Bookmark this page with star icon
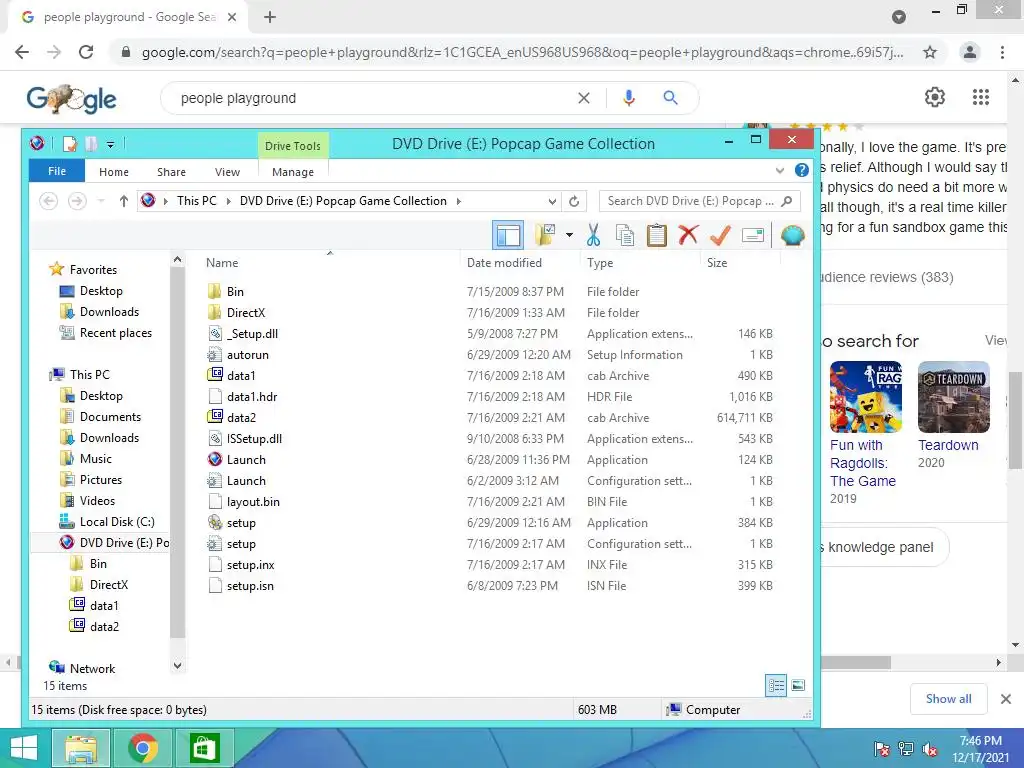The height and width of the screenshot is (768, 1024). (x=930, y=52)
